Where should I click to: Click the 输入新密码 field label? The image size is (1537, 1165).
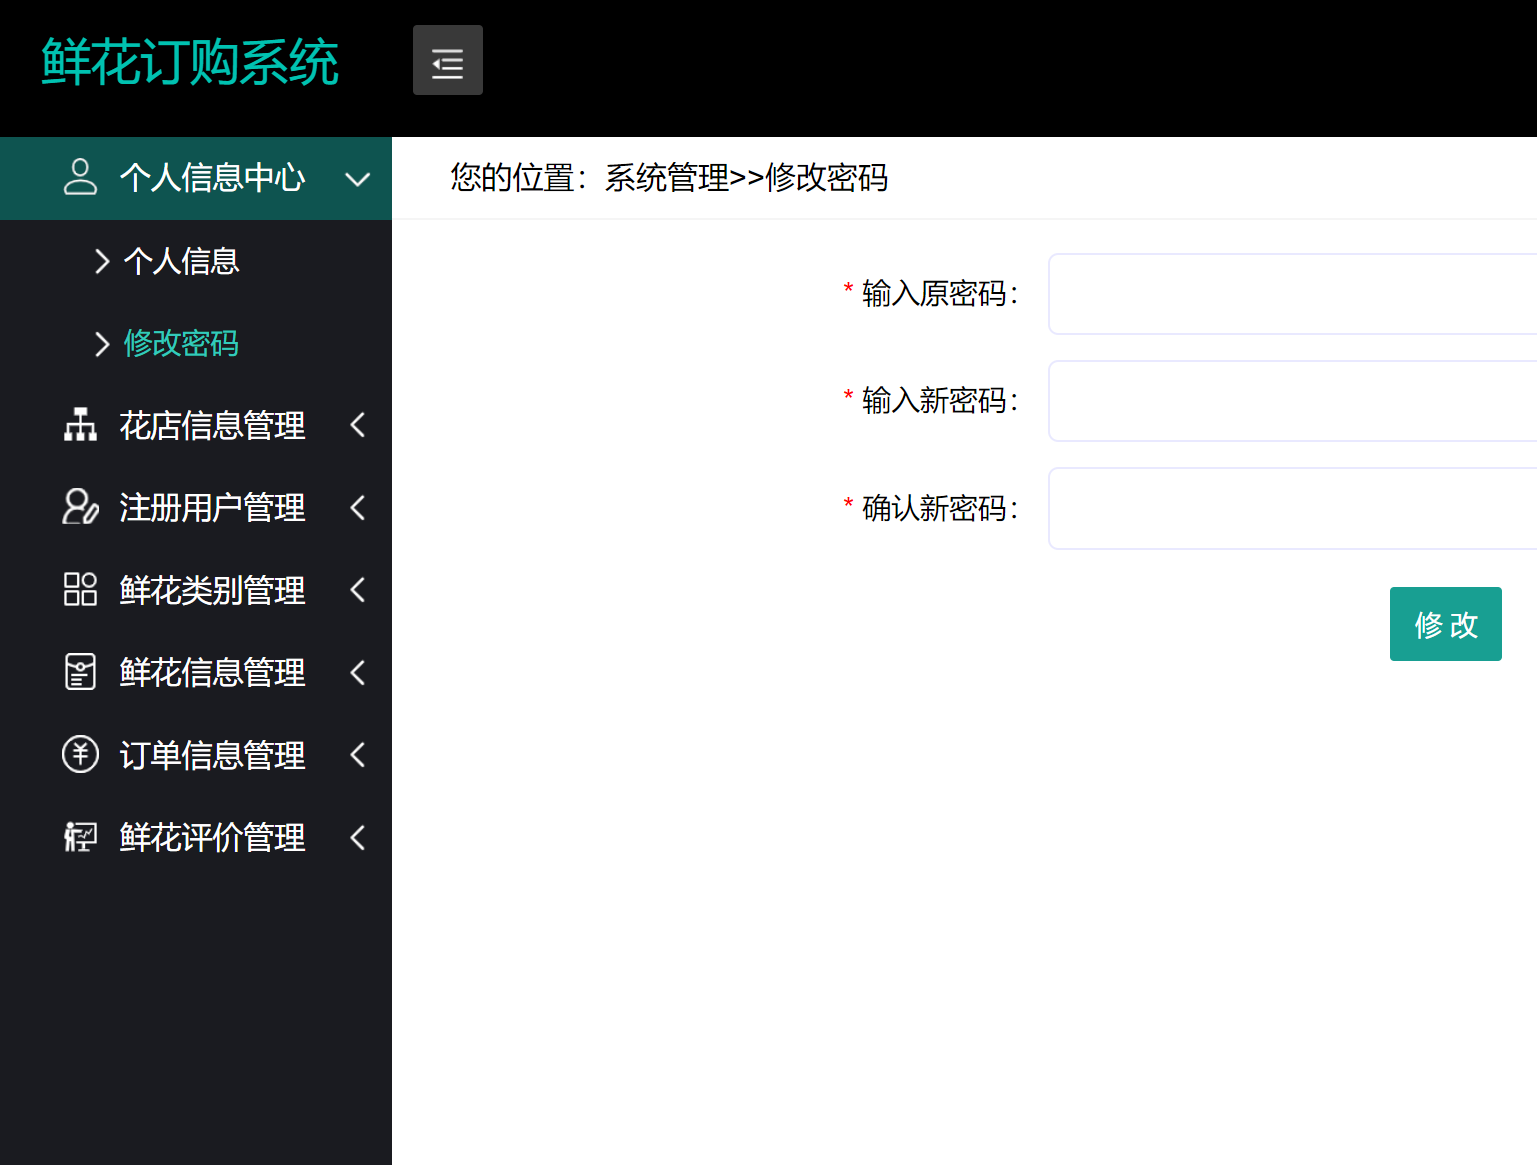pyautogui.click(x=940, y=401)
